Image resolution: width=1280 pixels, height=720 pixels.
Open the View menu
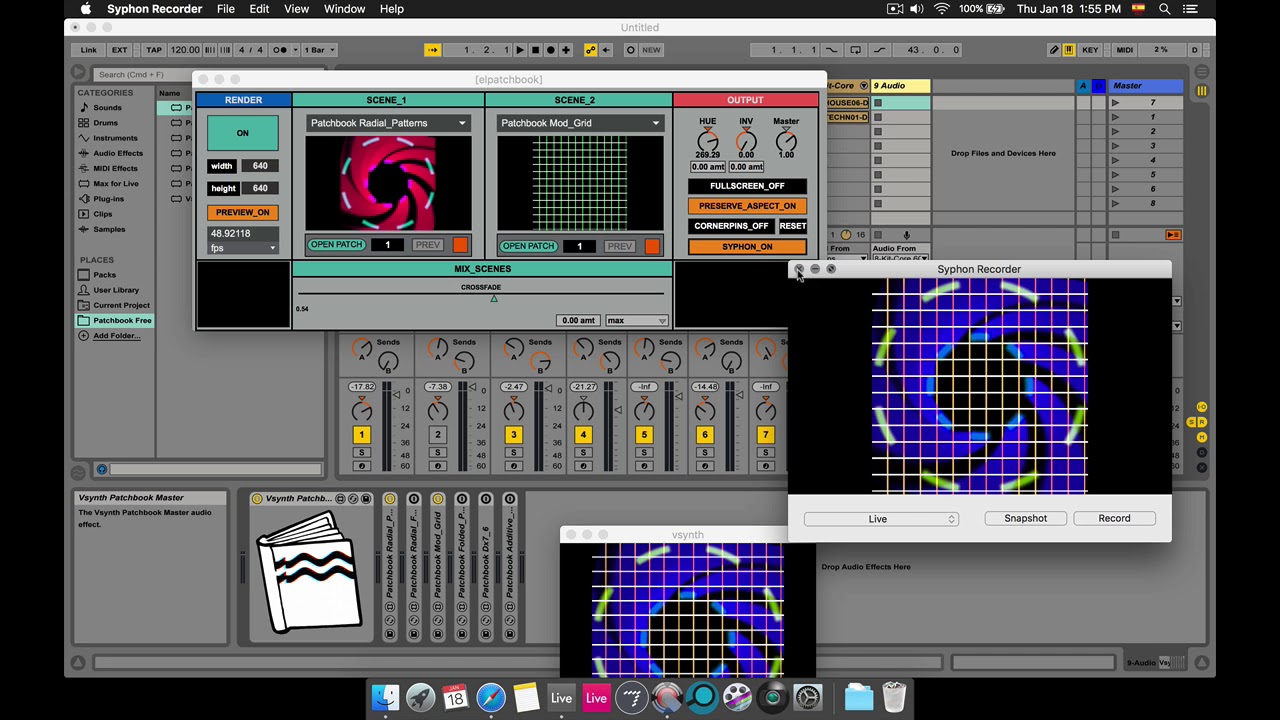(296, 9)
